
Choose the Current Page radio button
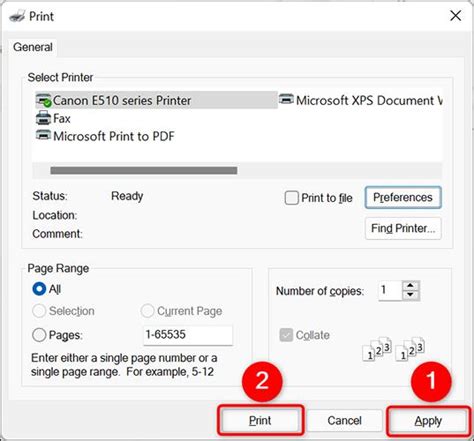pos(147,311)
